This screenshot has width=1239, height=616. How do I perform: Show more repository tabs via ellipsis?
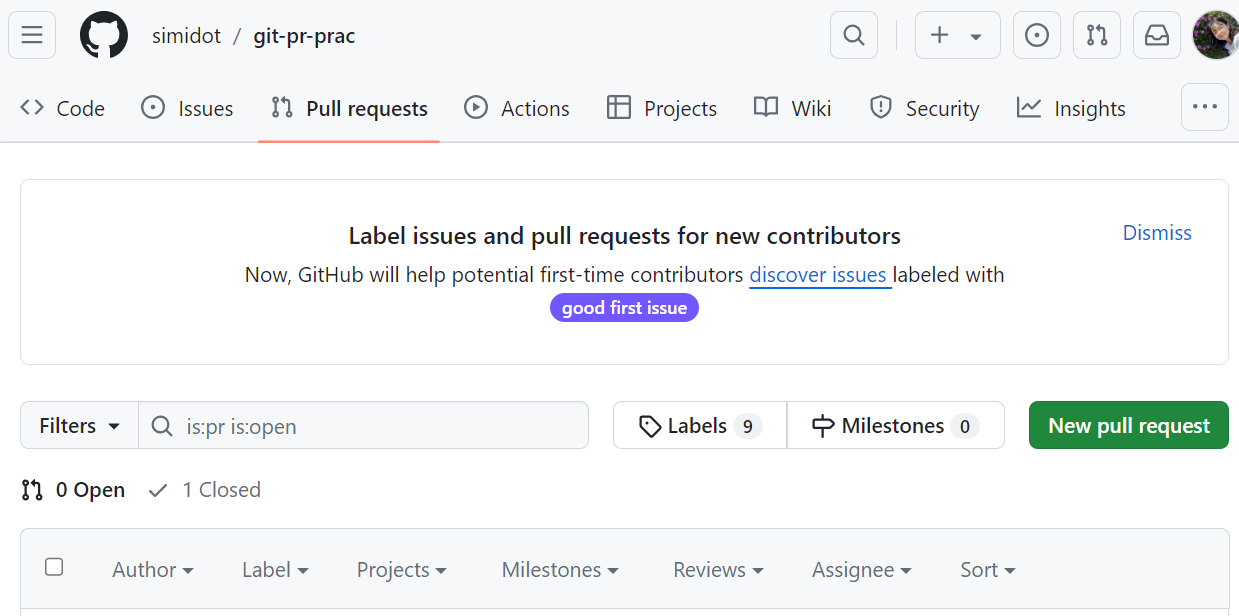click(x=1204, y=107)
